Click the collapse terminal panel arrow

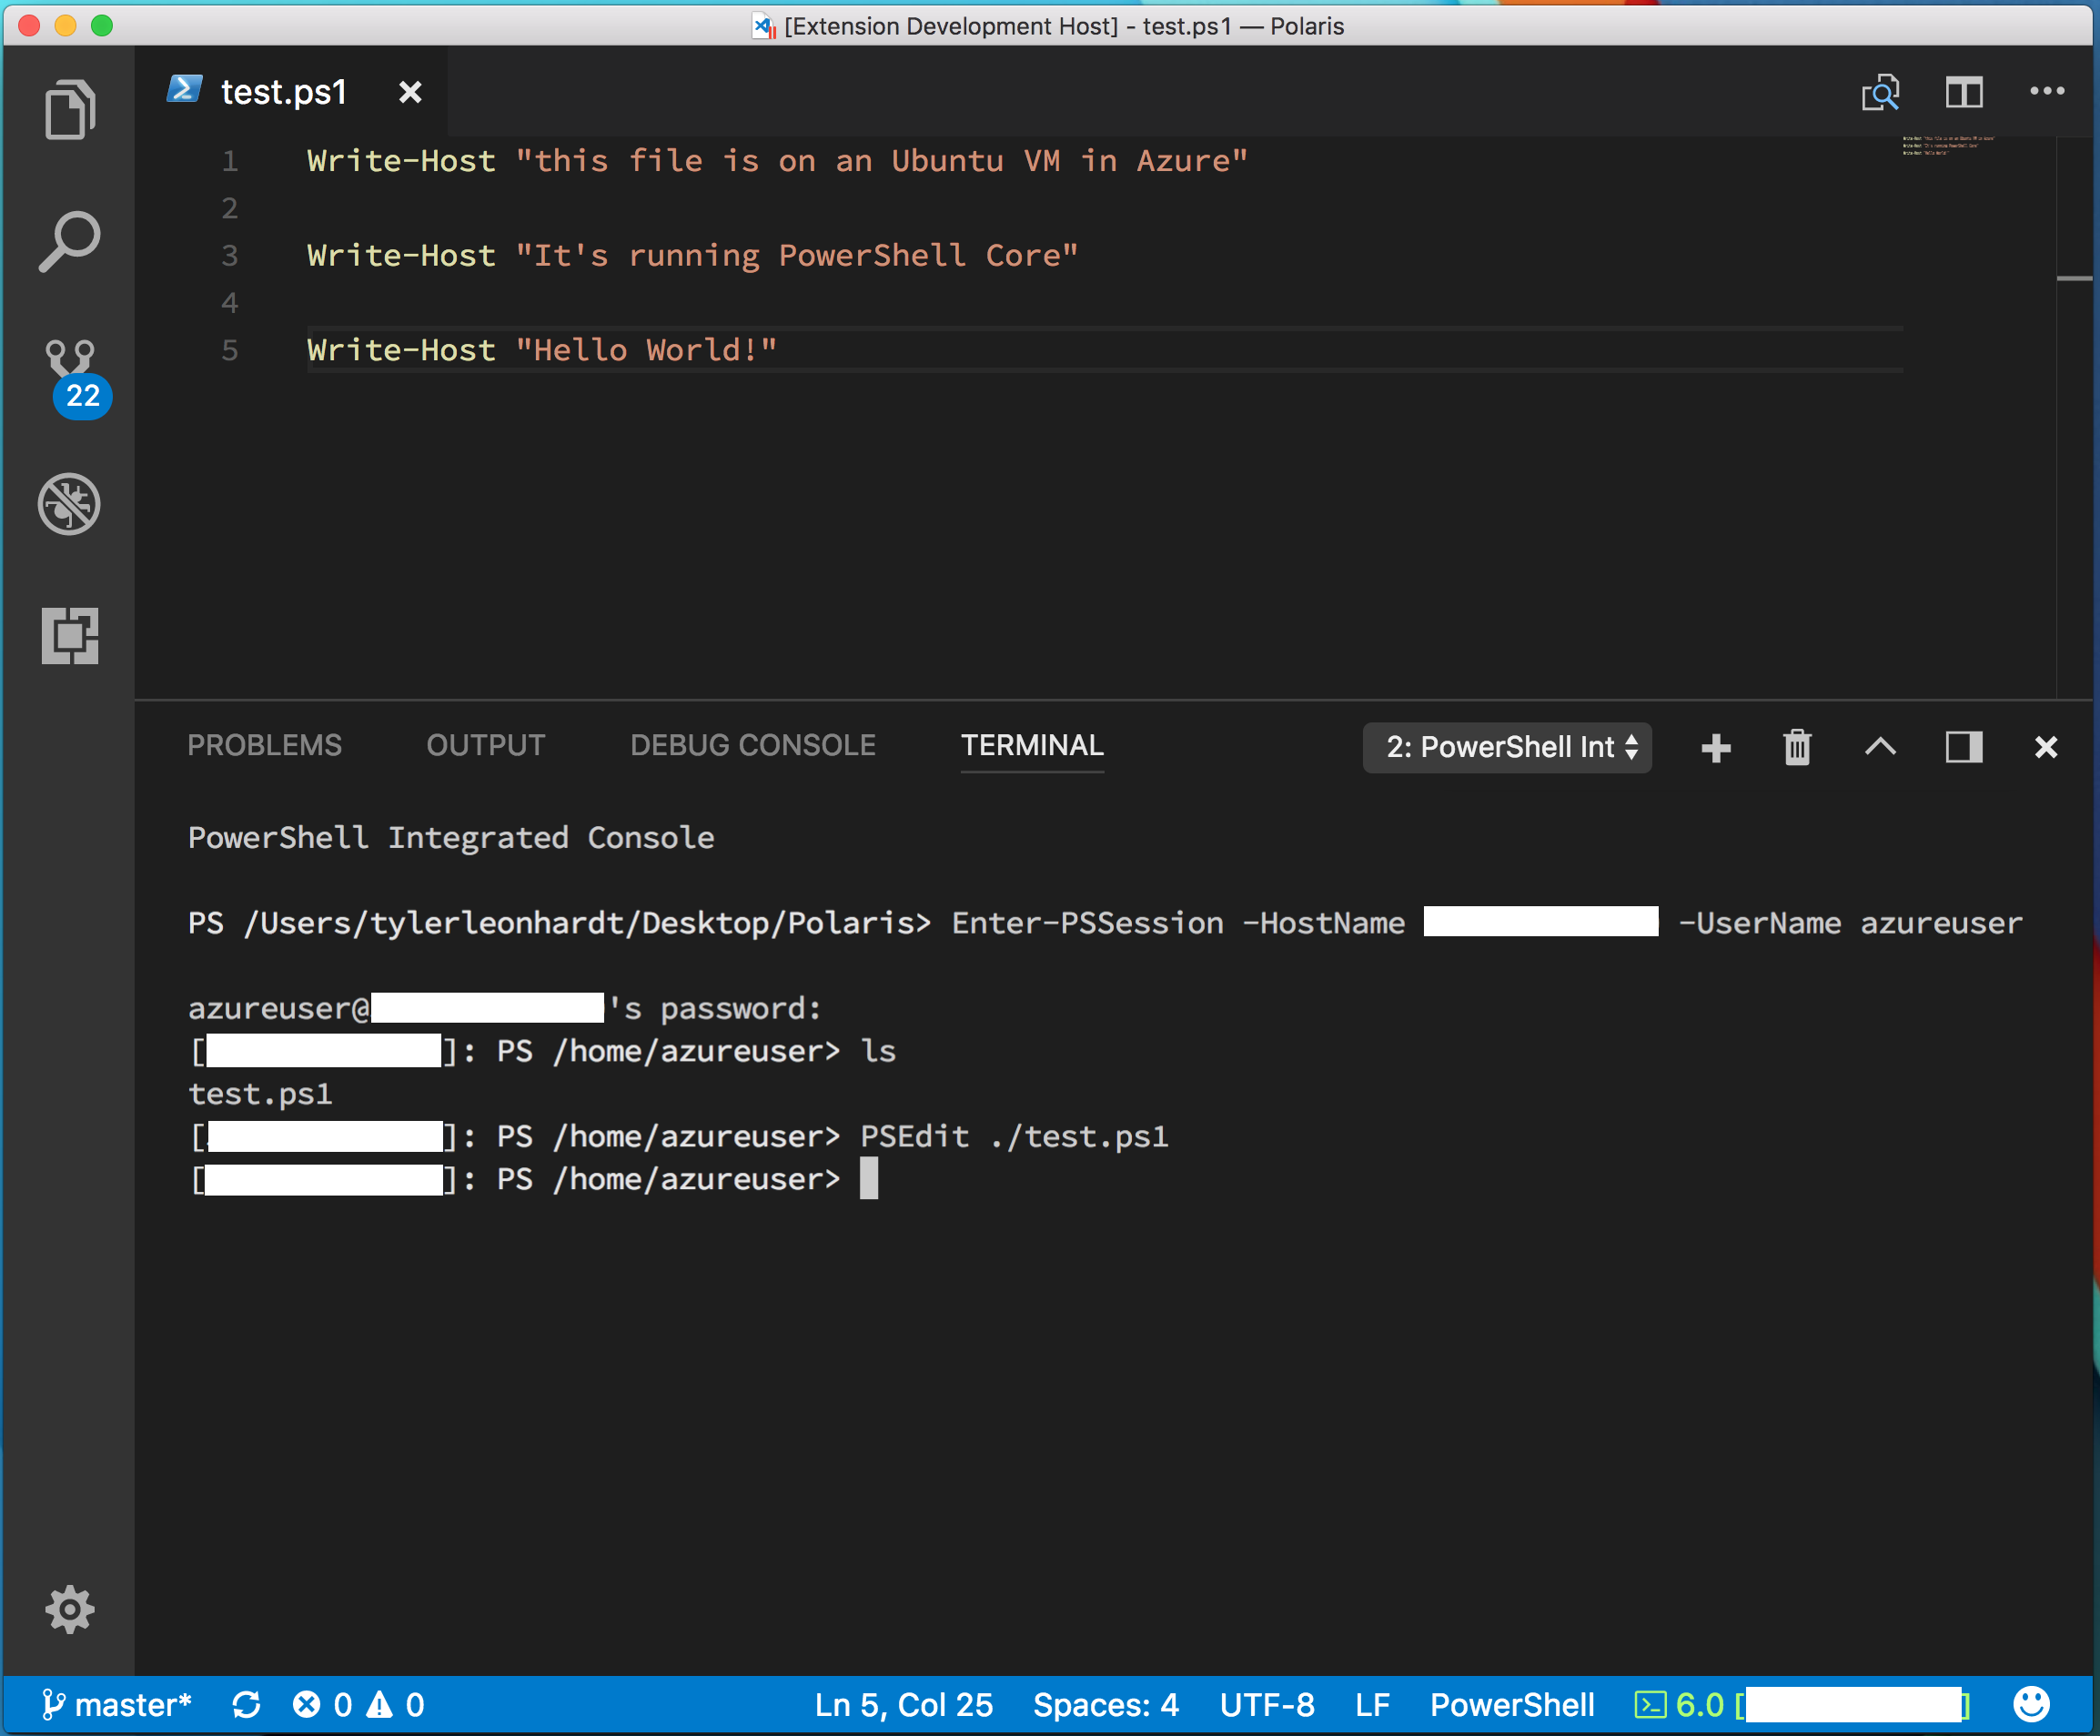pos(1880,745)
